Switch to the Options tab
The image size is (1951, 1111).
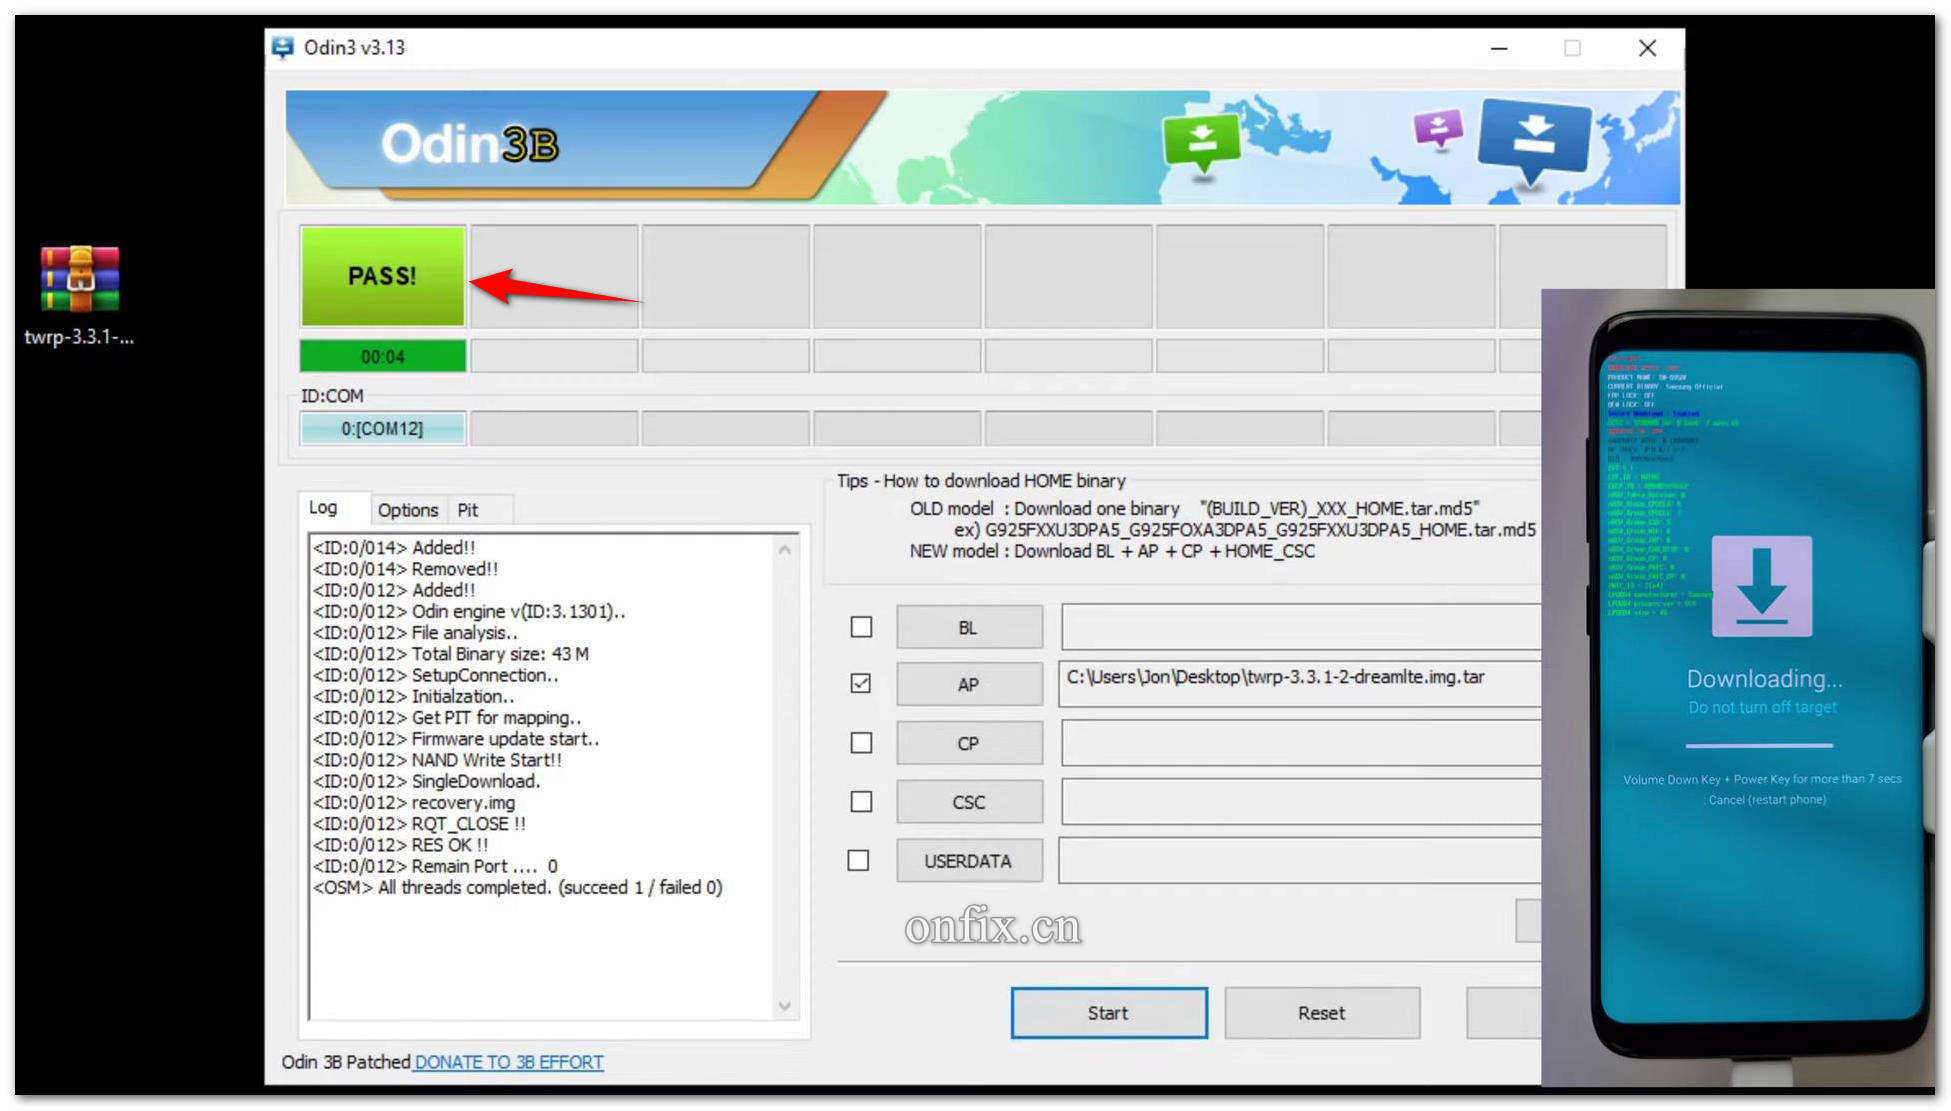tap(408, 510)
